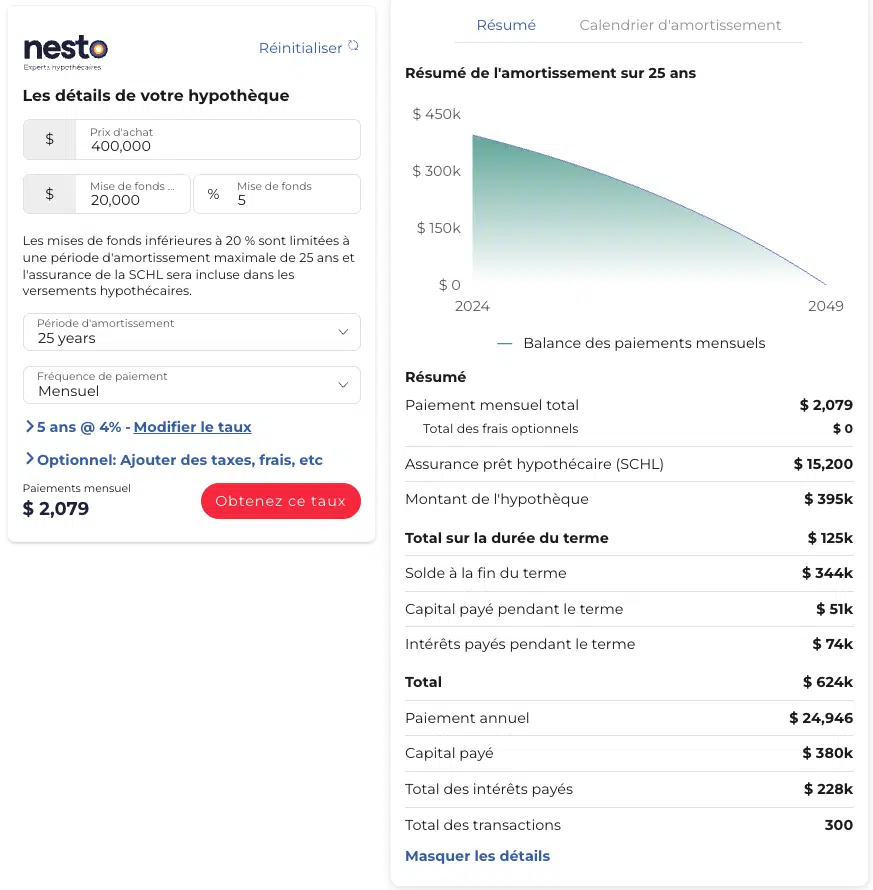873x890 pixels.
Task: Click the percent sign beside Mise de fonds
Action: [x=213, y=194]
